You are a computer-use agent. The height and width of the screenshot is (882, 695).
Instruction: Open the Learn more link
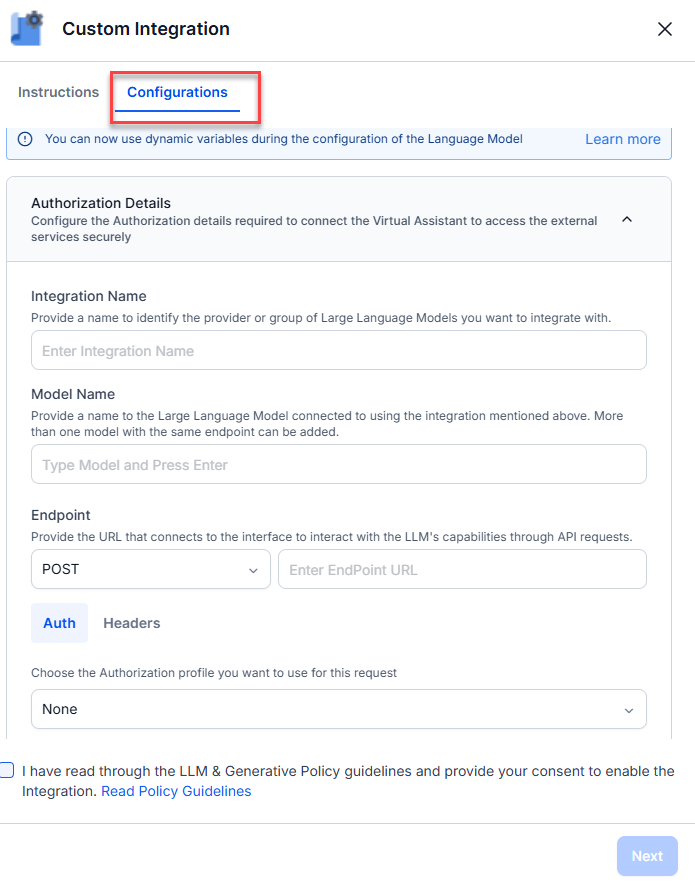click(x=622, y=139)
